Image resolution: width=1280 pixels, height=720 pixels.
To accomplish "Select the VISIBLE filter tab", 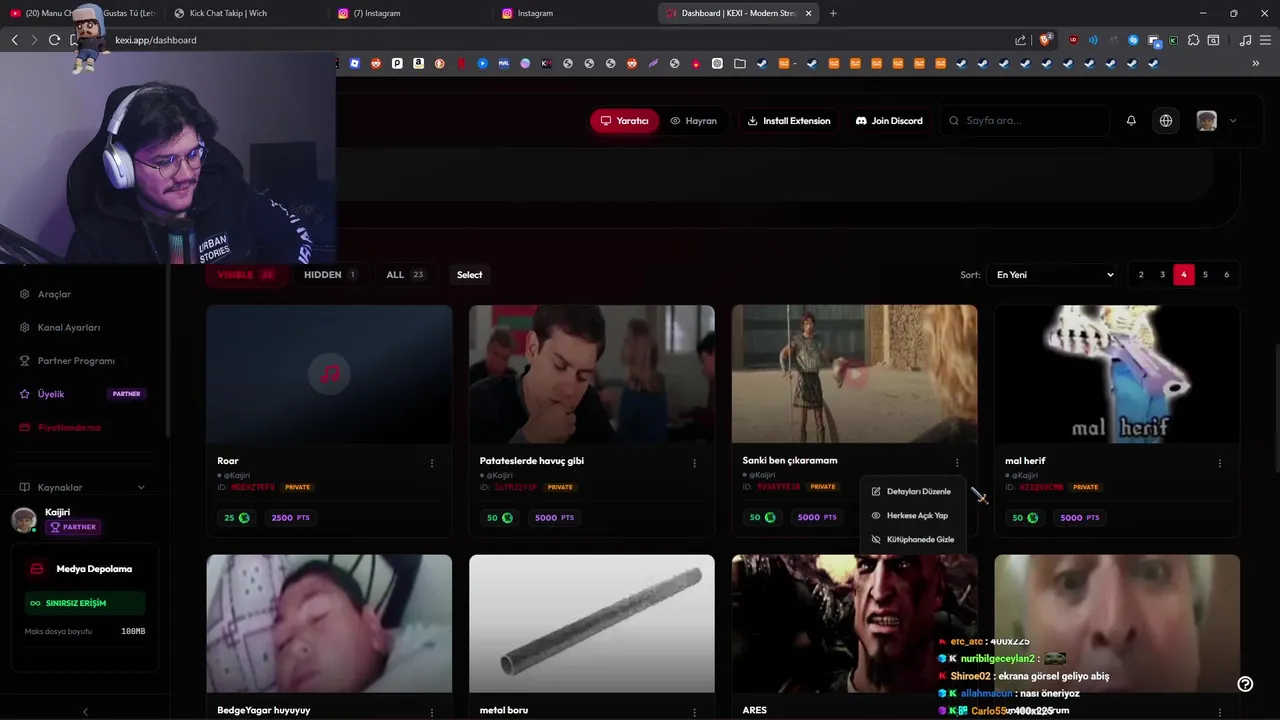I will click(245, 275).
